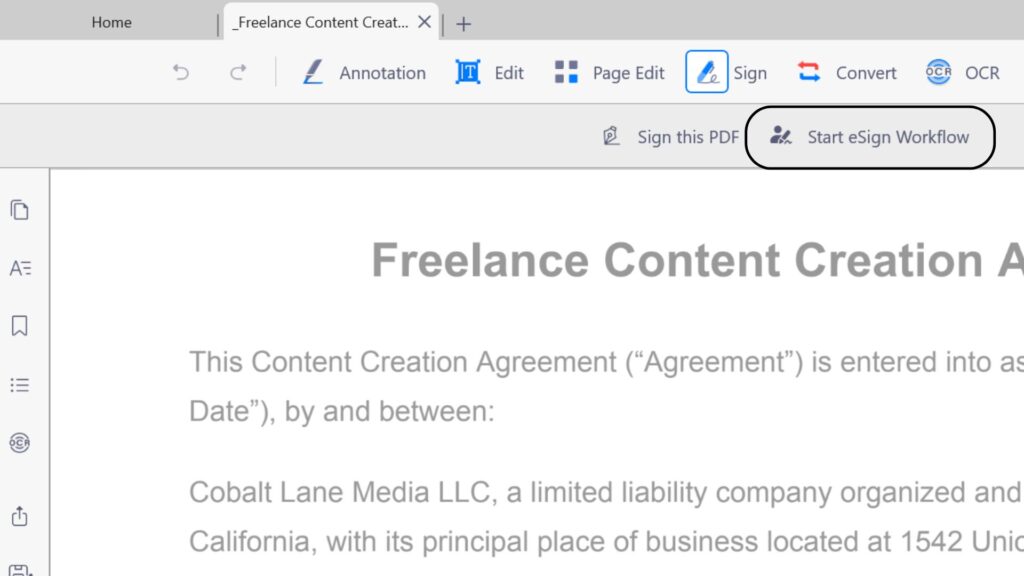1024x576 pixels.
Task: Click the Sign this PDF button
Action: (x=671, y=137)
